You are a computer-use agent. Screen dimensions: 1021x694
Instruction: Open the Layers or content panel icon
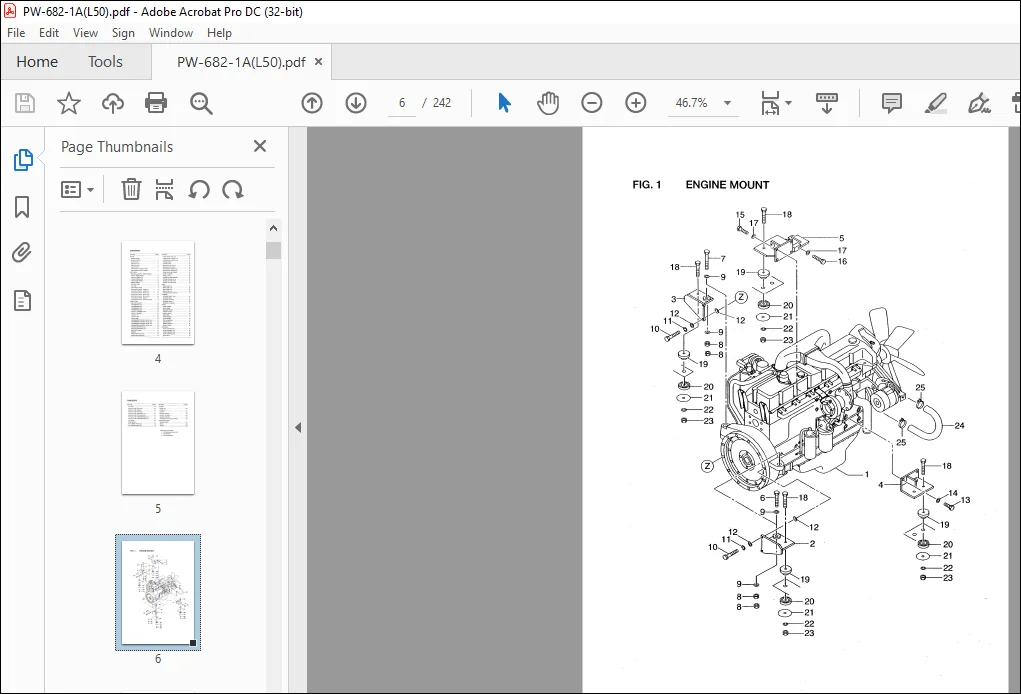(x=22, y=300)
